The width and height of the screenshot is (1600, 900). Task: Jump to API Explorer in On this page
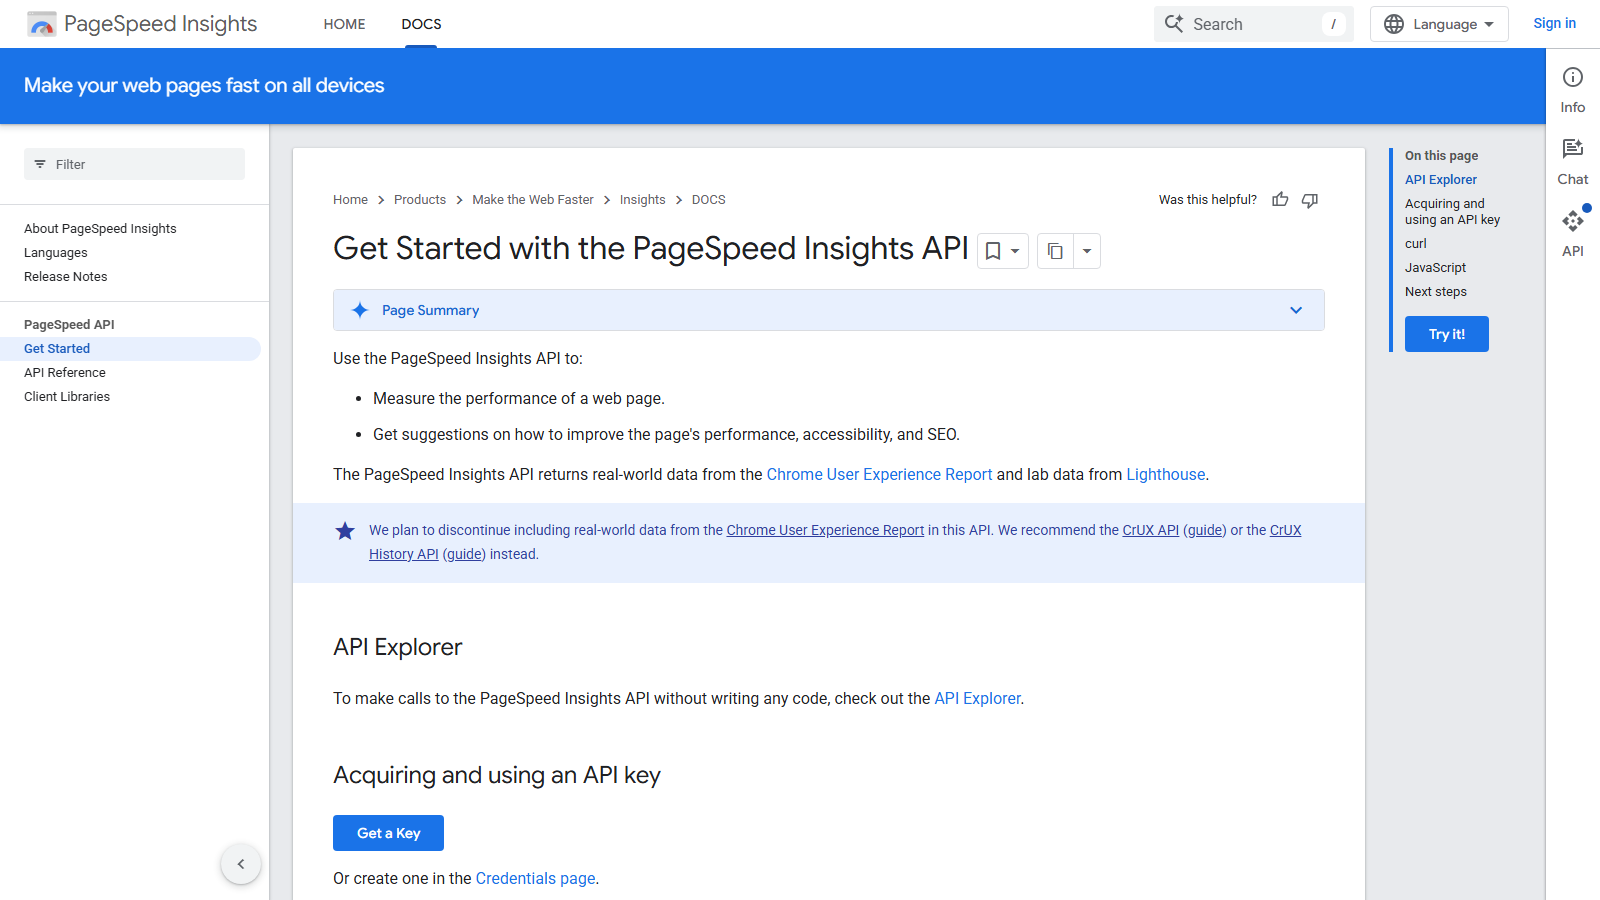pyautogui.click(x=1441, y=180)
